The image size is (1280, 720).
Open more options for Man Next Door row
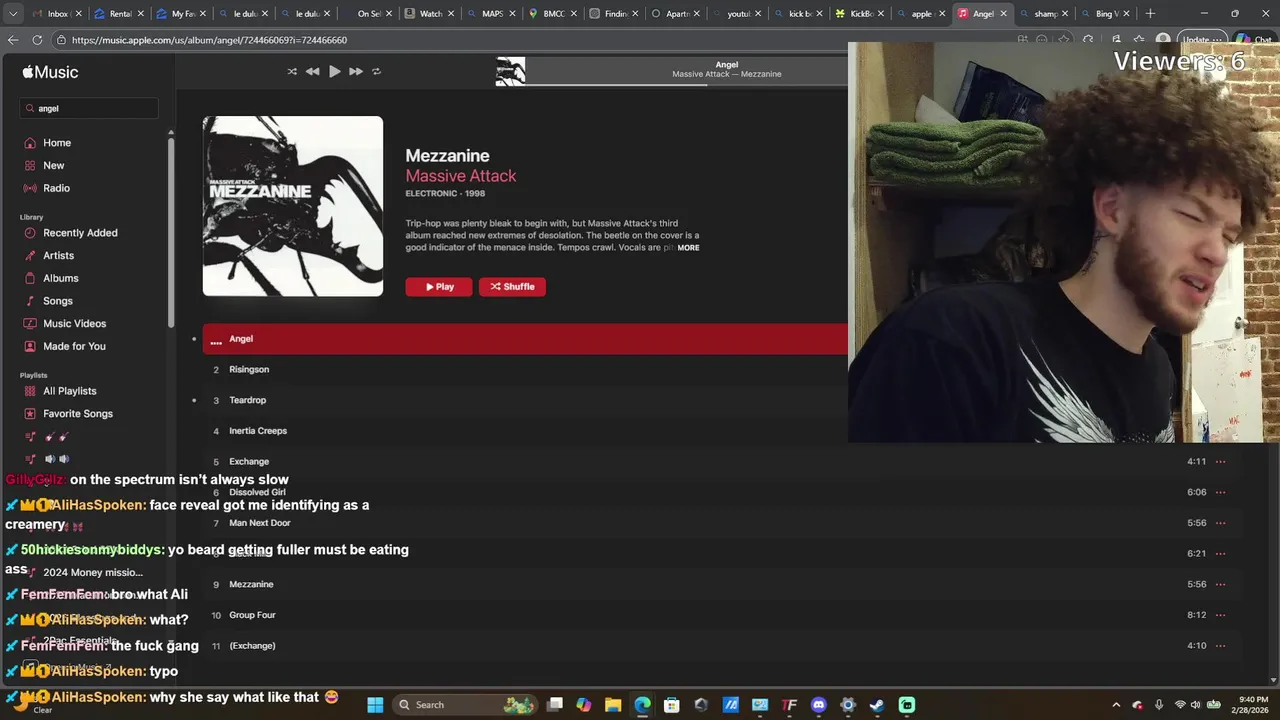(1220, 523)
